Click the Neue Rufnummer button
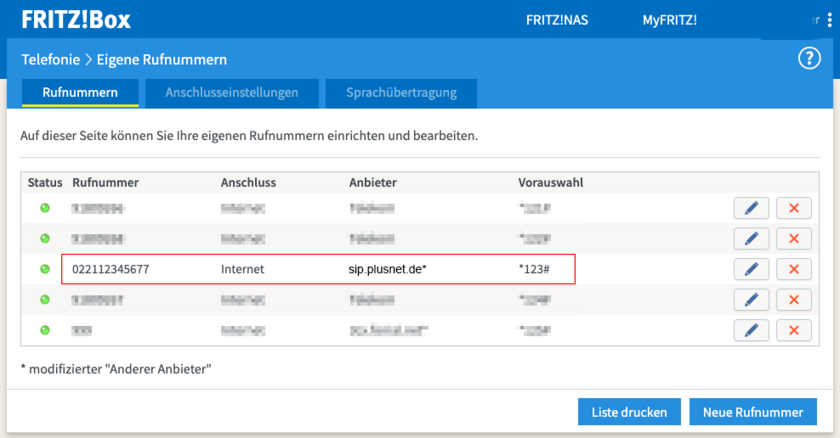The height and width of the screenshot is (438, 840). (752, 412)
